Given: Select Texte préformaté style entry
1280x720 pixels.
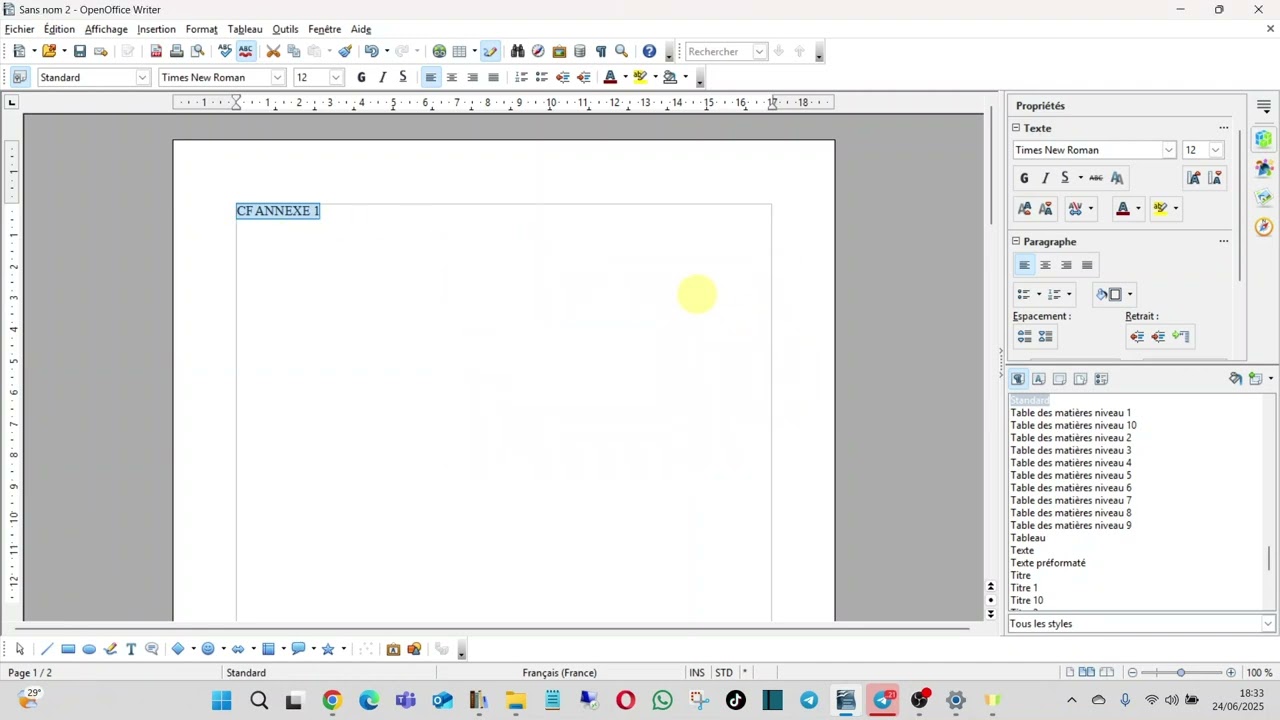Looking at the screenshot, I should coord(1048,563).
